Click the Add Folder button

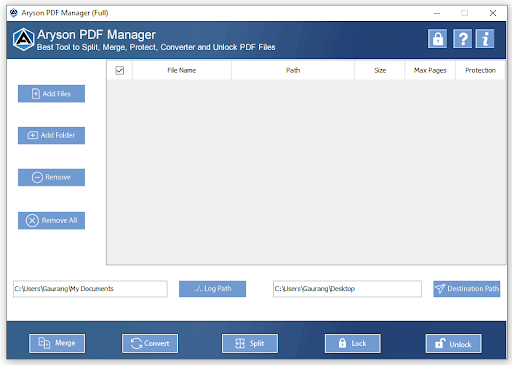(51, 135)
